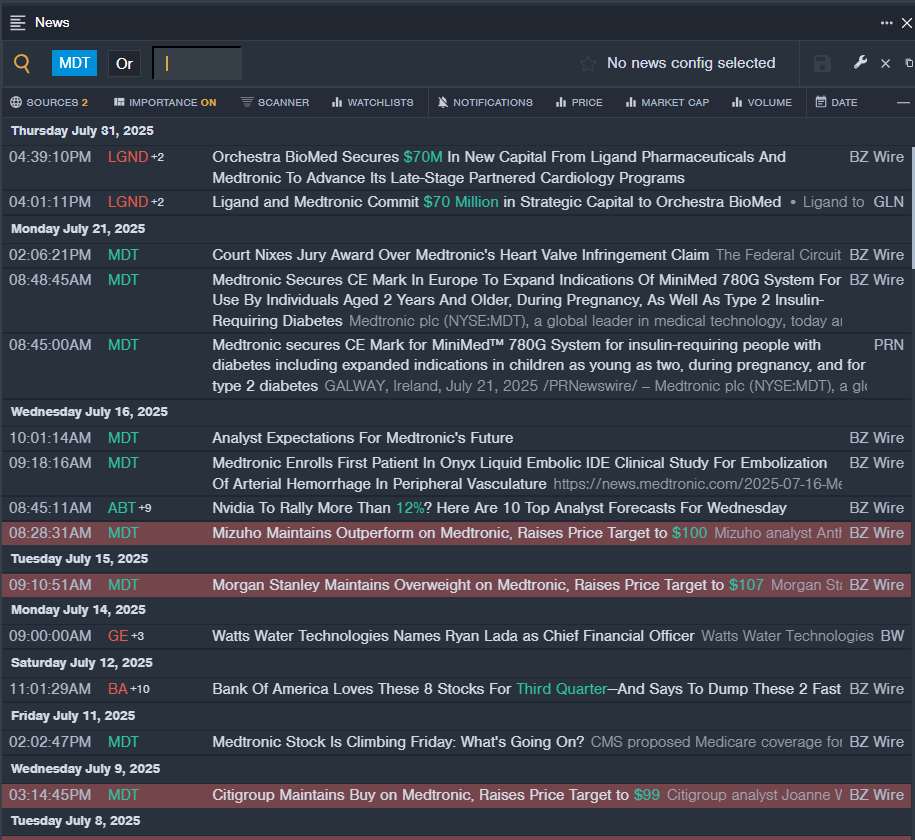Image resolution: width=915 pixels, height=840 pixels.
Task: Open the Sources filter
Action: [49, 103]
